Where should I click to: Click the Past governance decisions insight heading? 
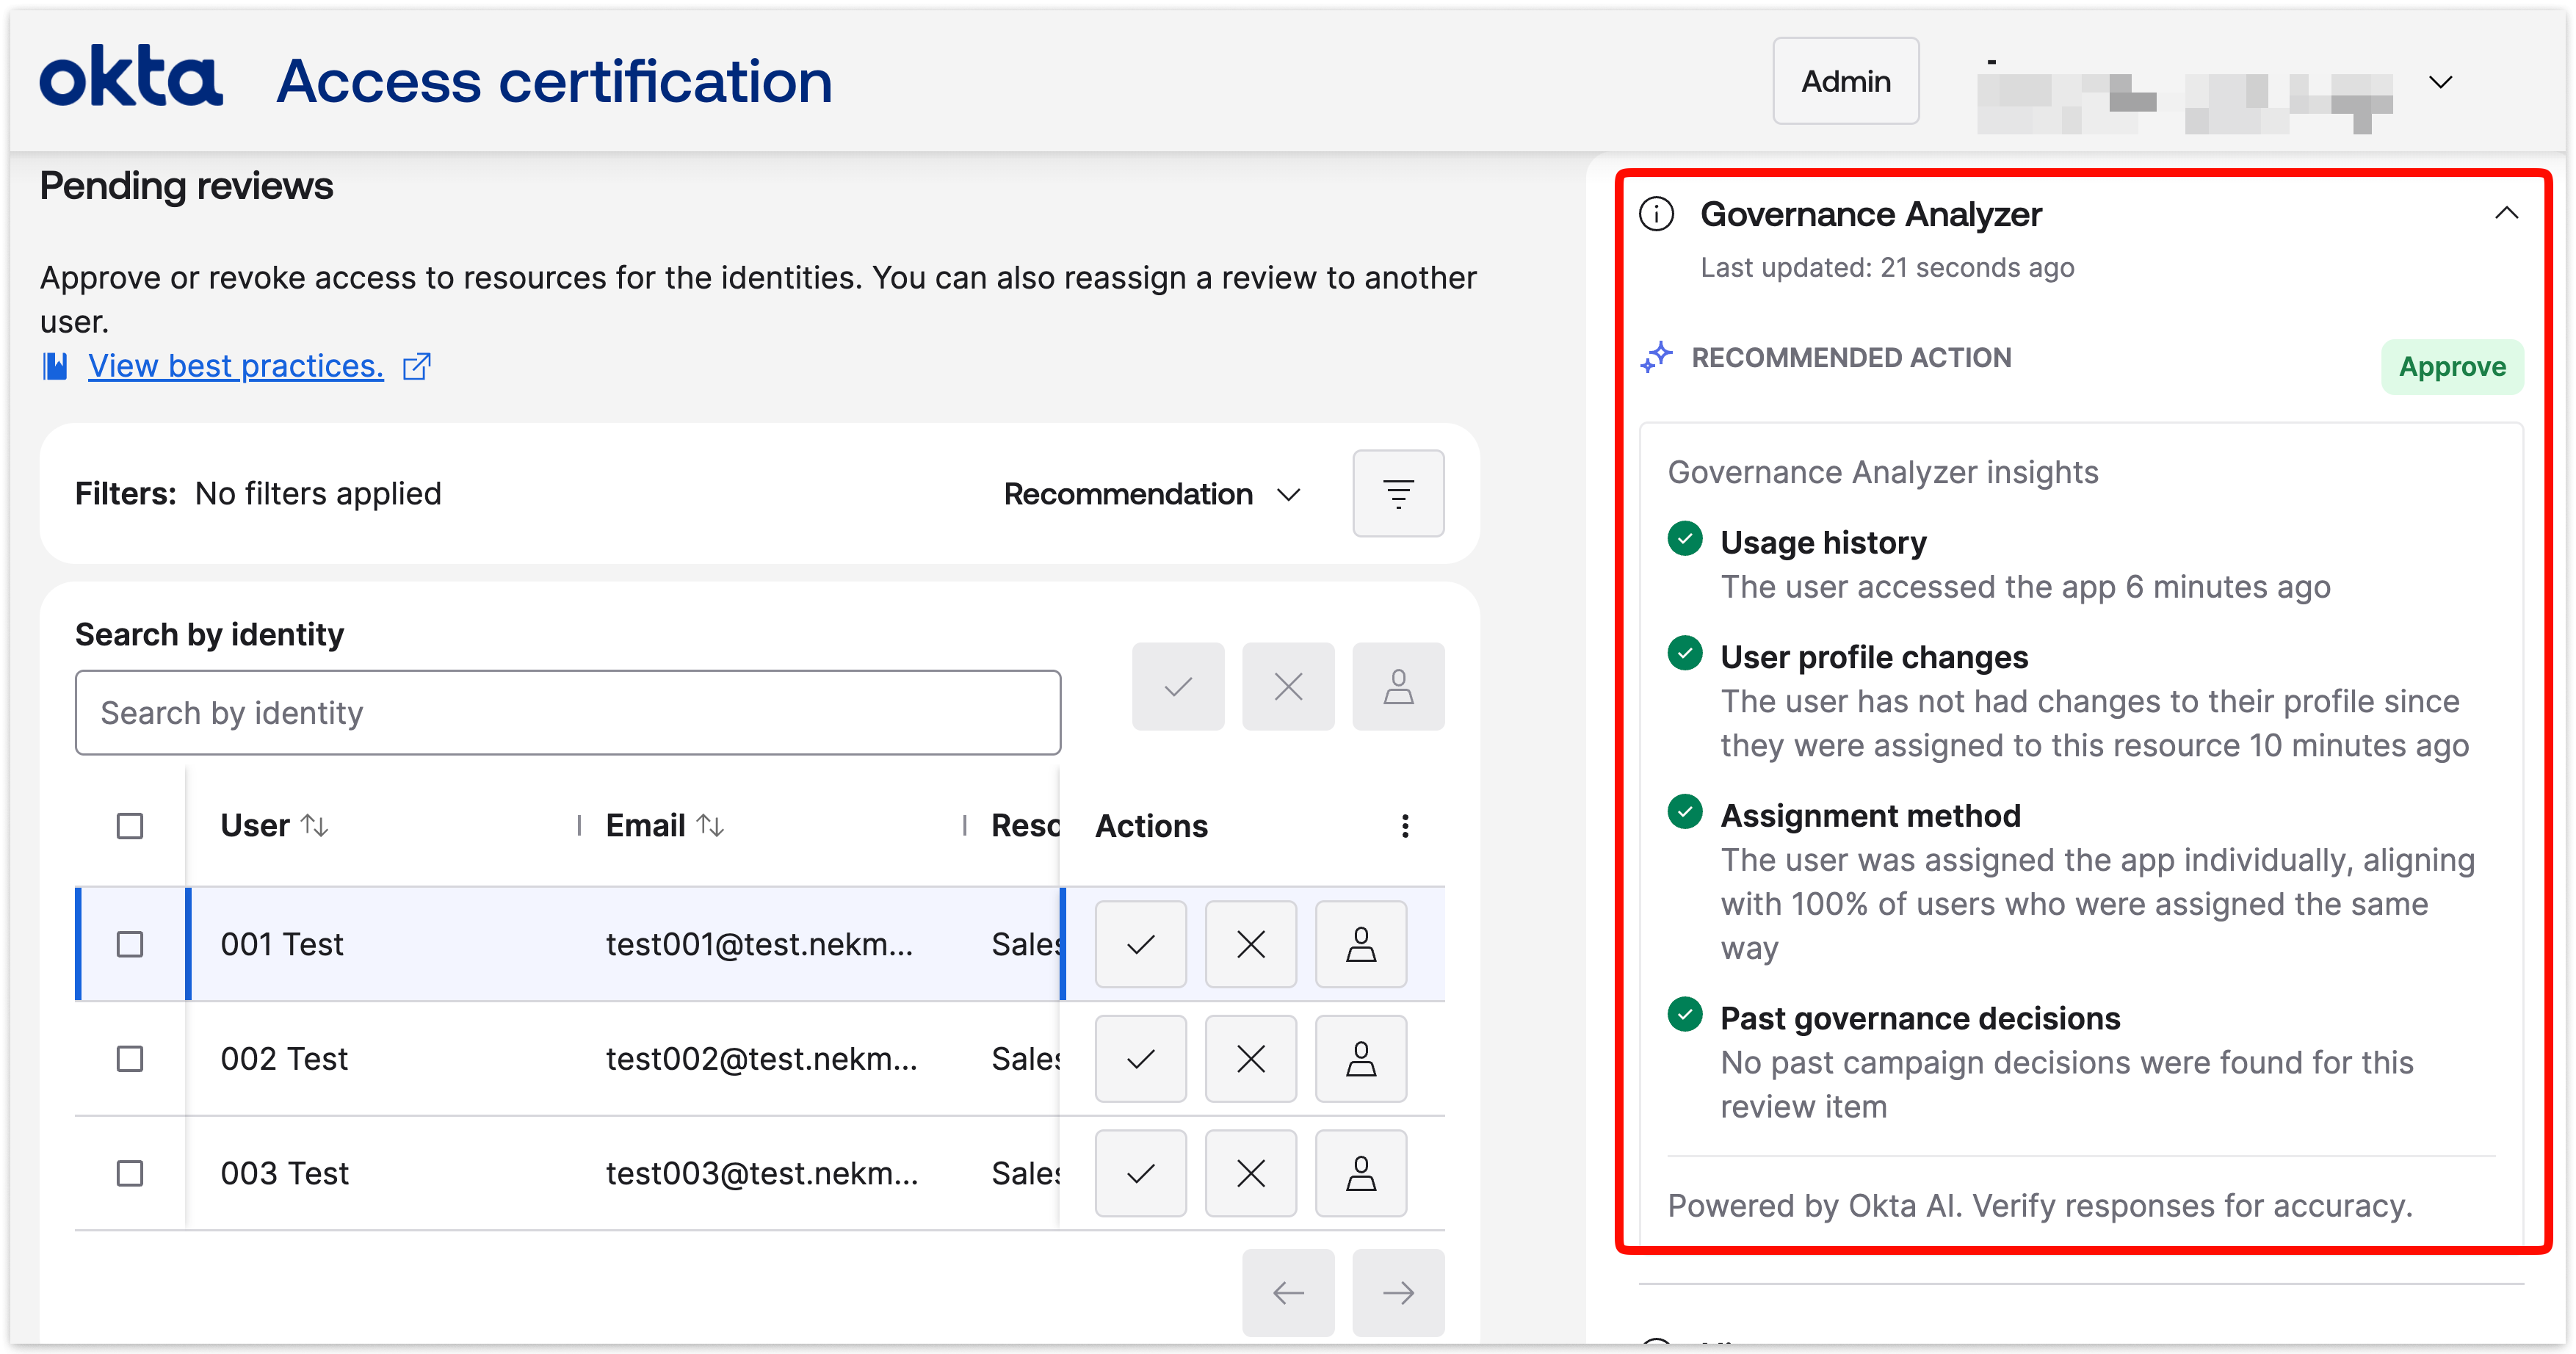1920,1018
